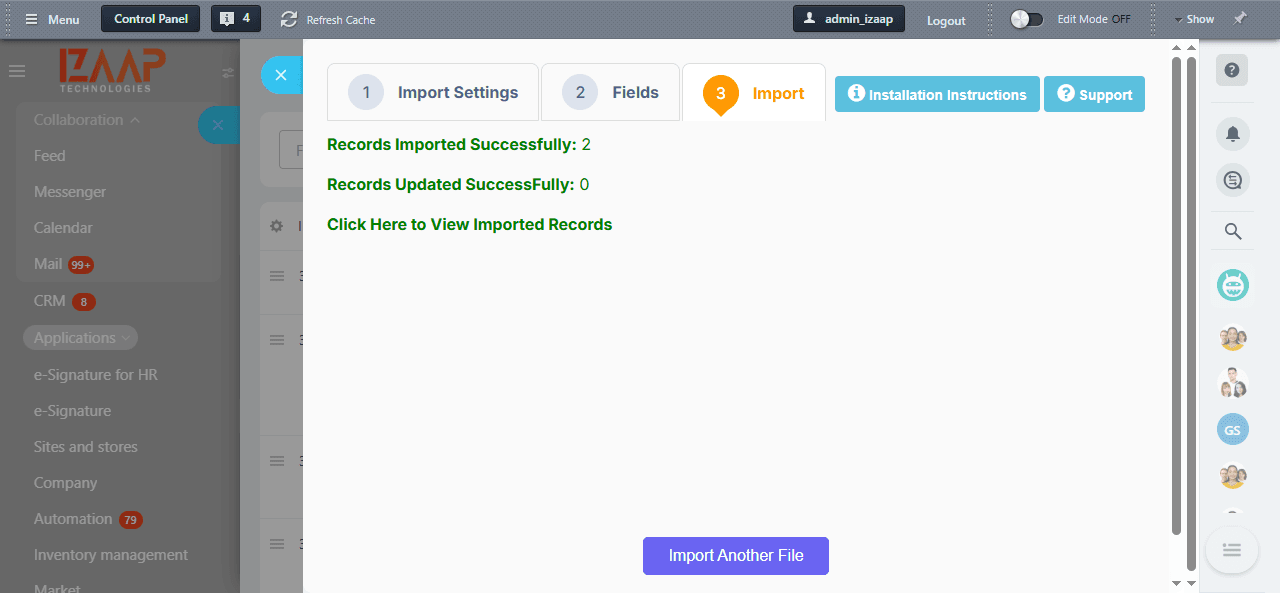Click the chat assistant bot avatar icon
Screen dimensions: 1280x593
click(x=1232, y=285)
